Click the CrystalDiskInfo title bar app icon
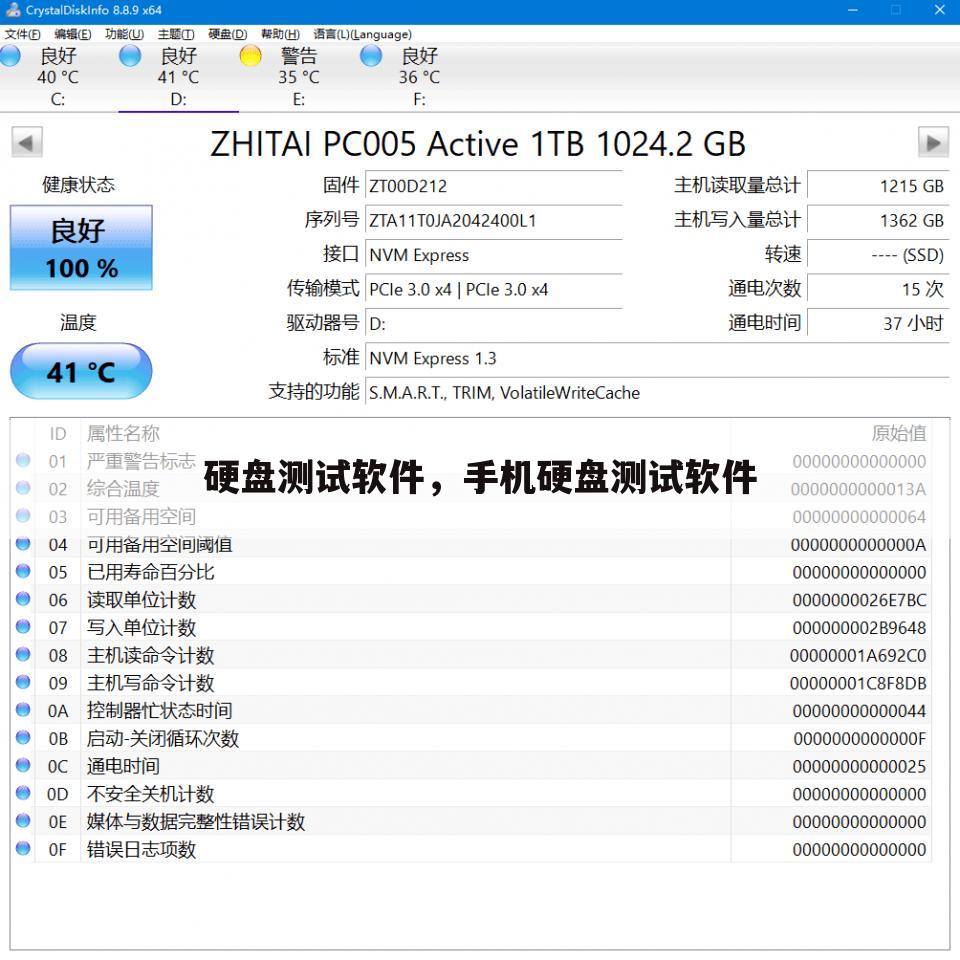Screen dimensions: 960x960 [x=12, y=10]
